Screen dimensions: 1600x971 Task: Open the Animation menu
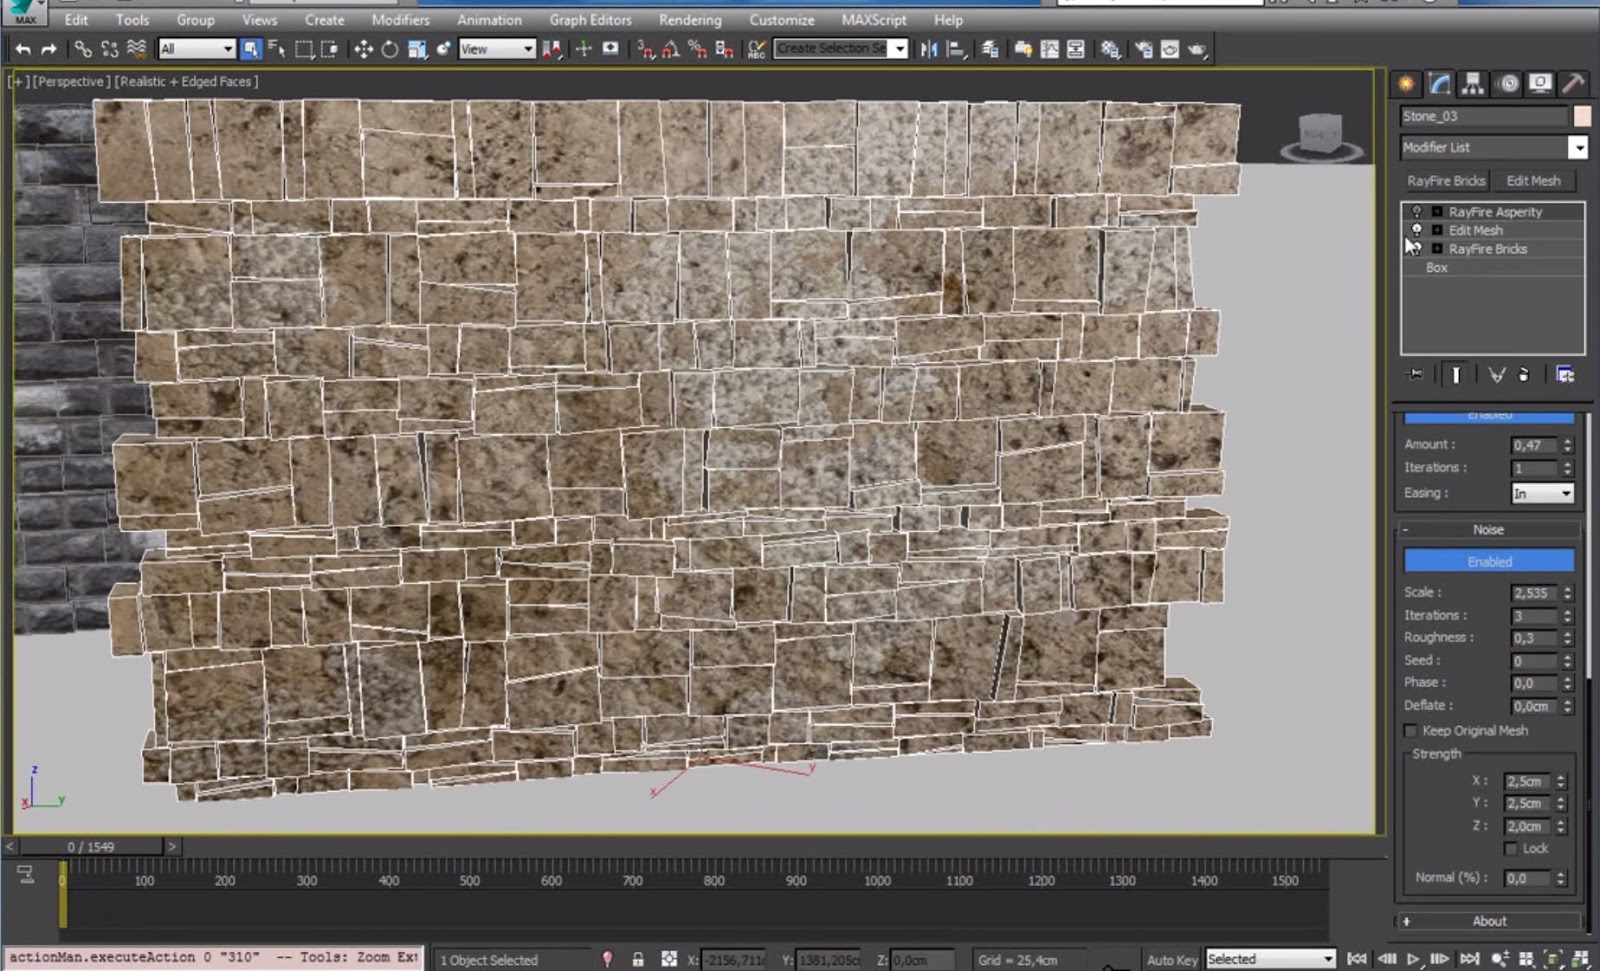point(489,19)
